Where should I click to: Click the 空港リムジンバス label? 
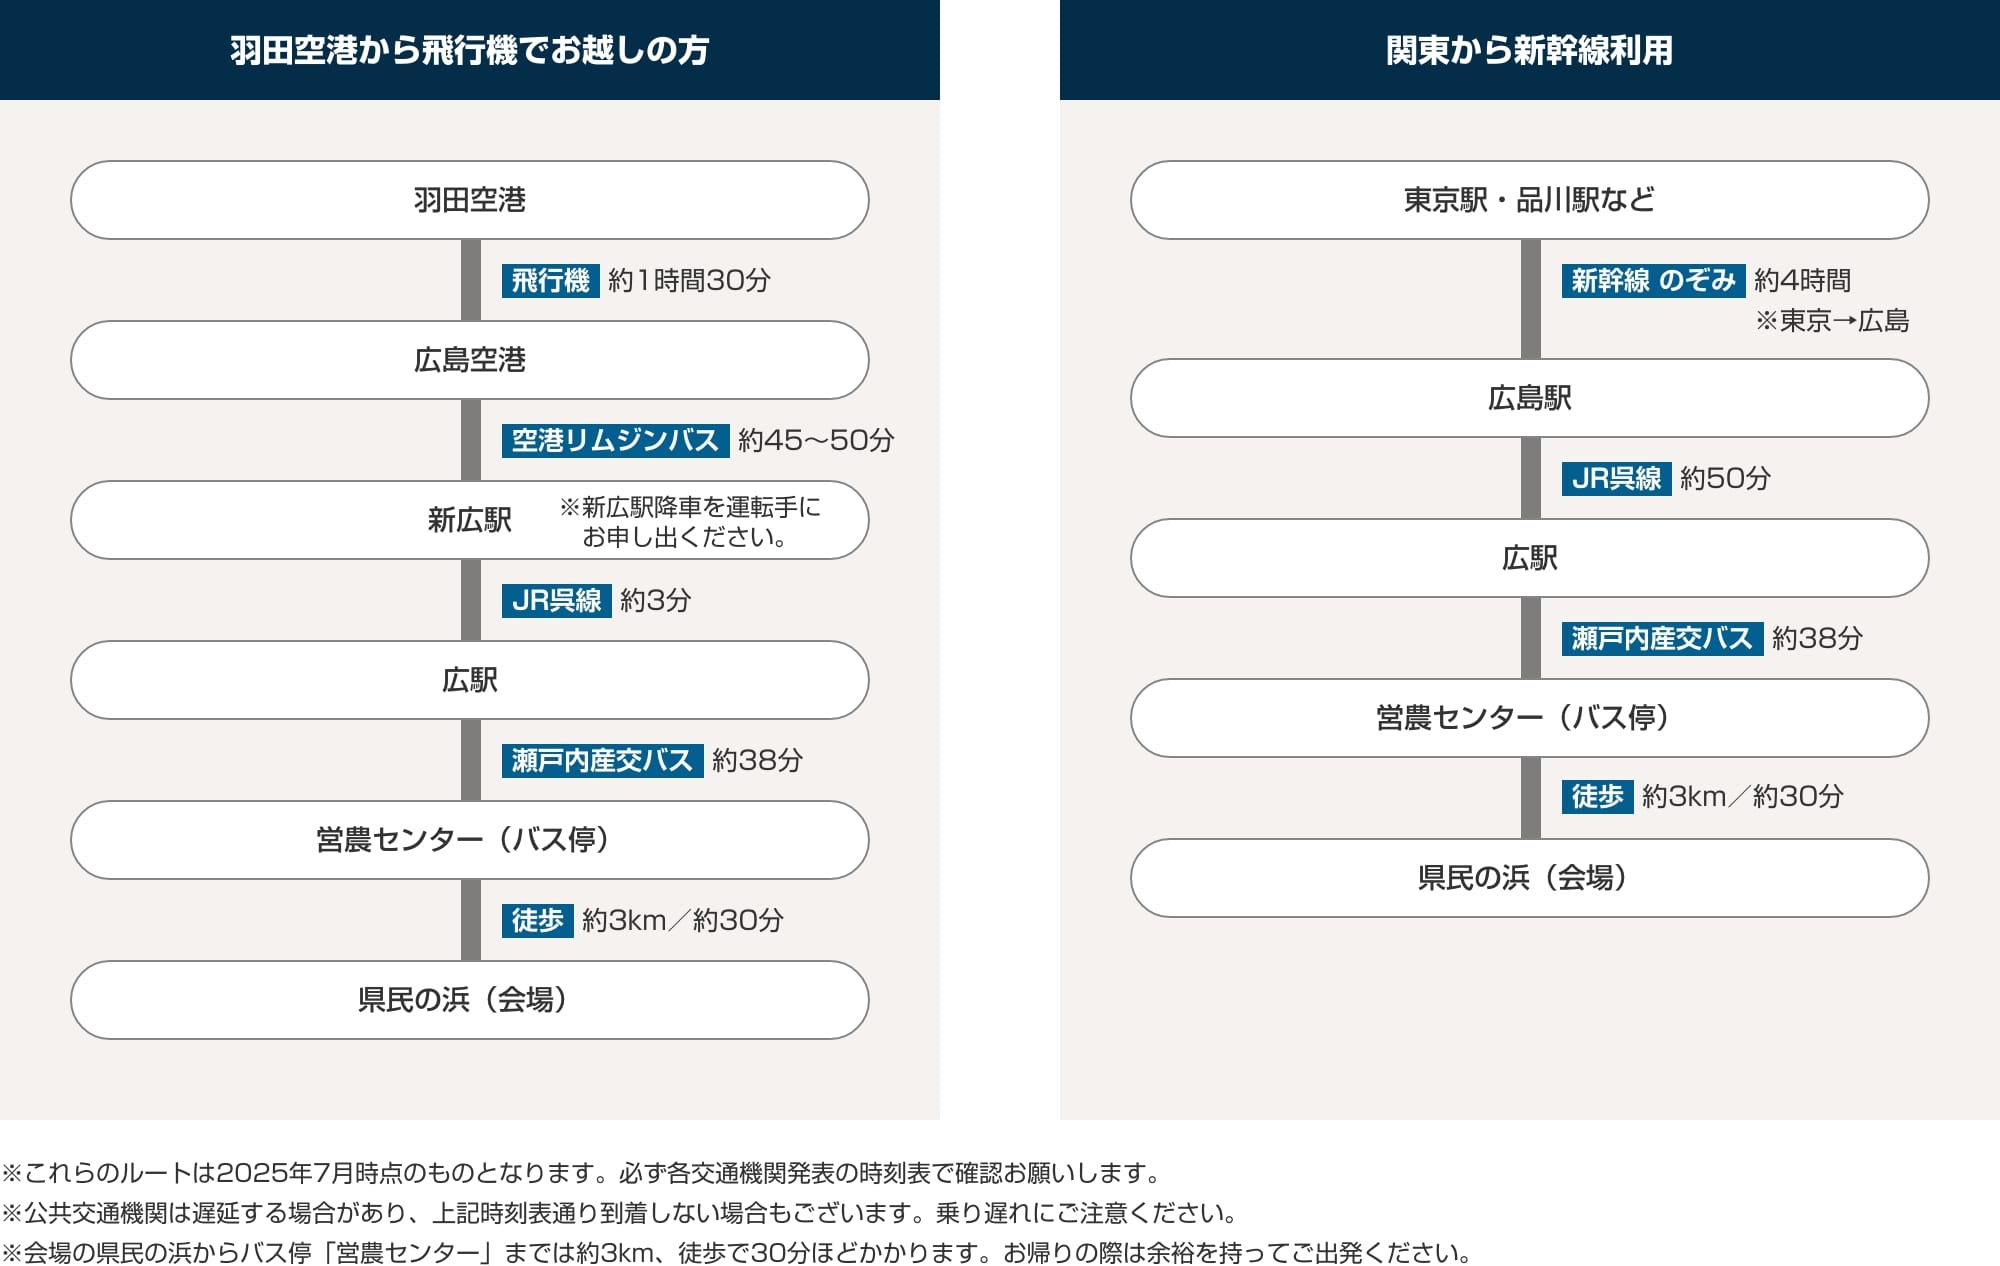(615, 440)
